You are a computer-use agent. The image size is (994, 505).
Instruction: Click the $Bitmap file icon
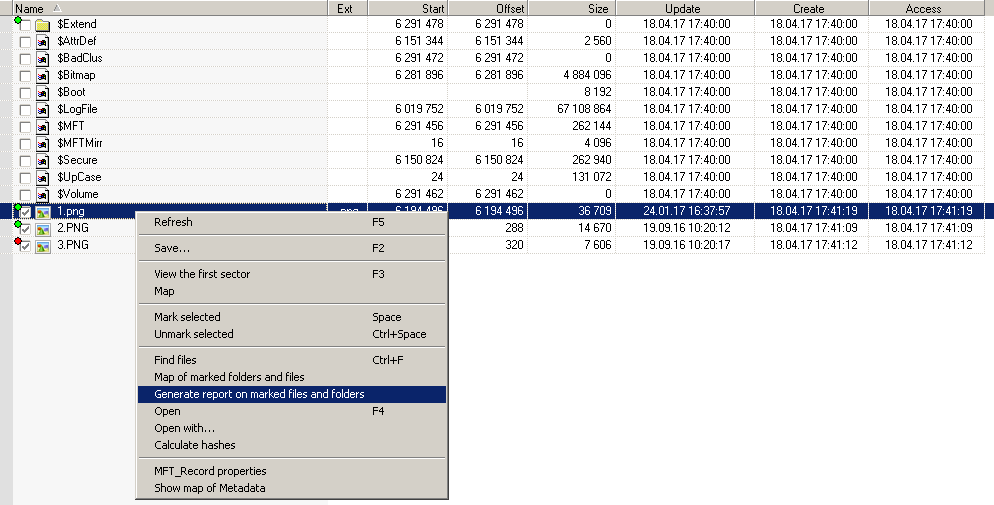click(42, 75)
